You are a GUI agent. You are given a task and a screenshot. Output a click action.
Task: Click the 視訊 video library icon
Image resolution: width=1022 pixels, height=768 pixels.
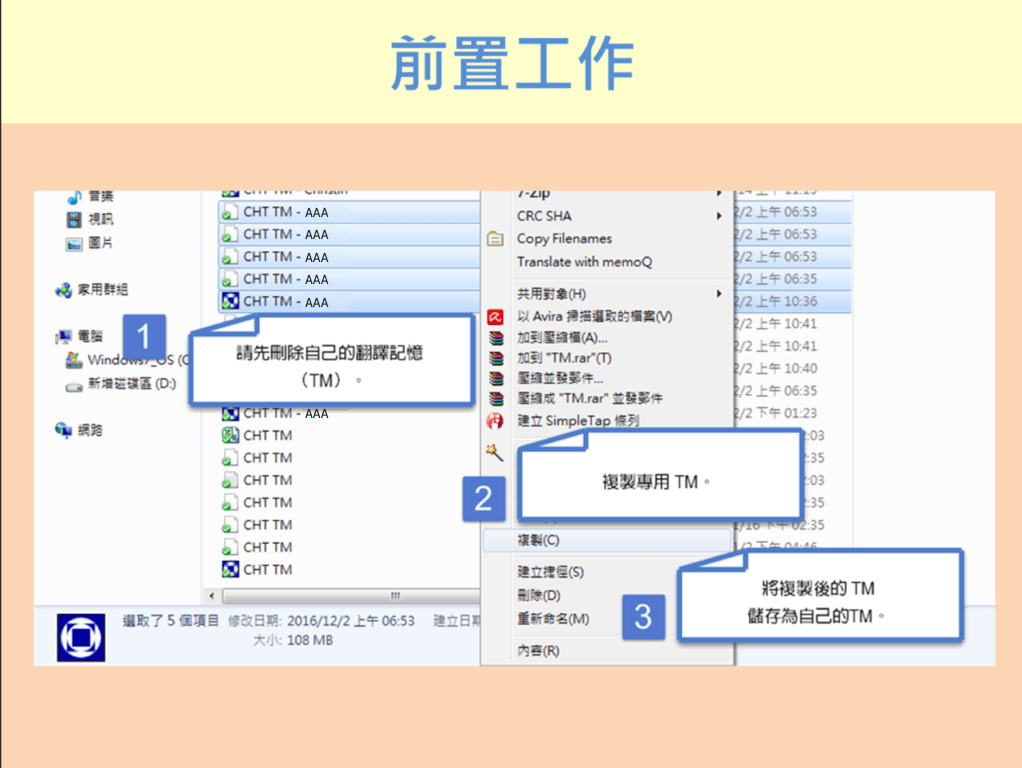(75, 219)
